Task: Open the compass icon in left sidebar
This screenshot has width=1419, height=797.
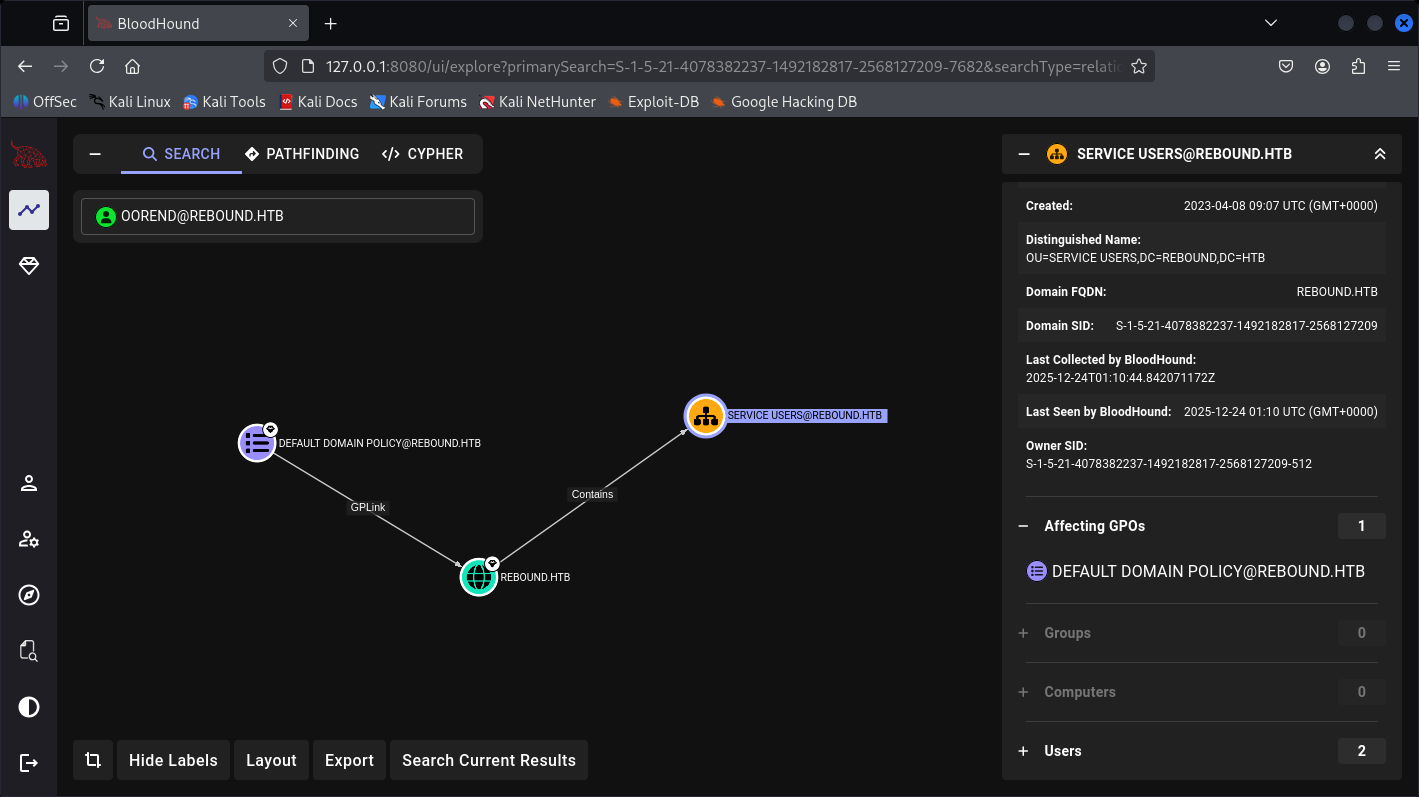Action: [x=29, y=596]
